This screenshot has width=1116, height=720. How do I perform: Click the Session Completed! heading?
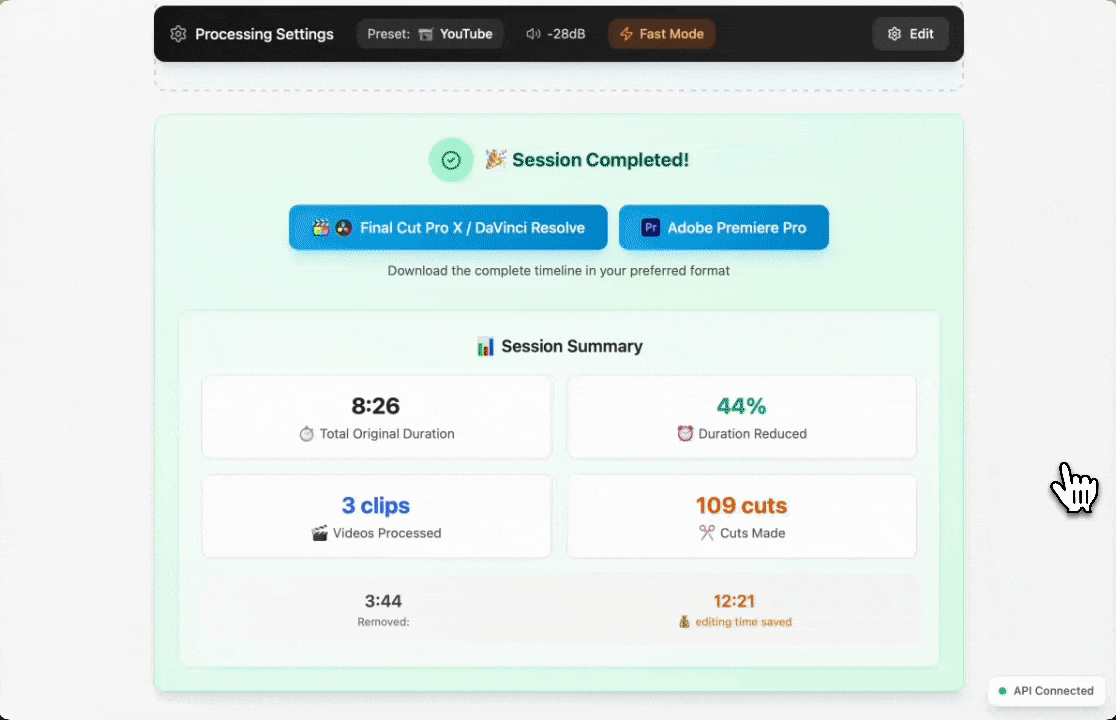pos(600,160)
